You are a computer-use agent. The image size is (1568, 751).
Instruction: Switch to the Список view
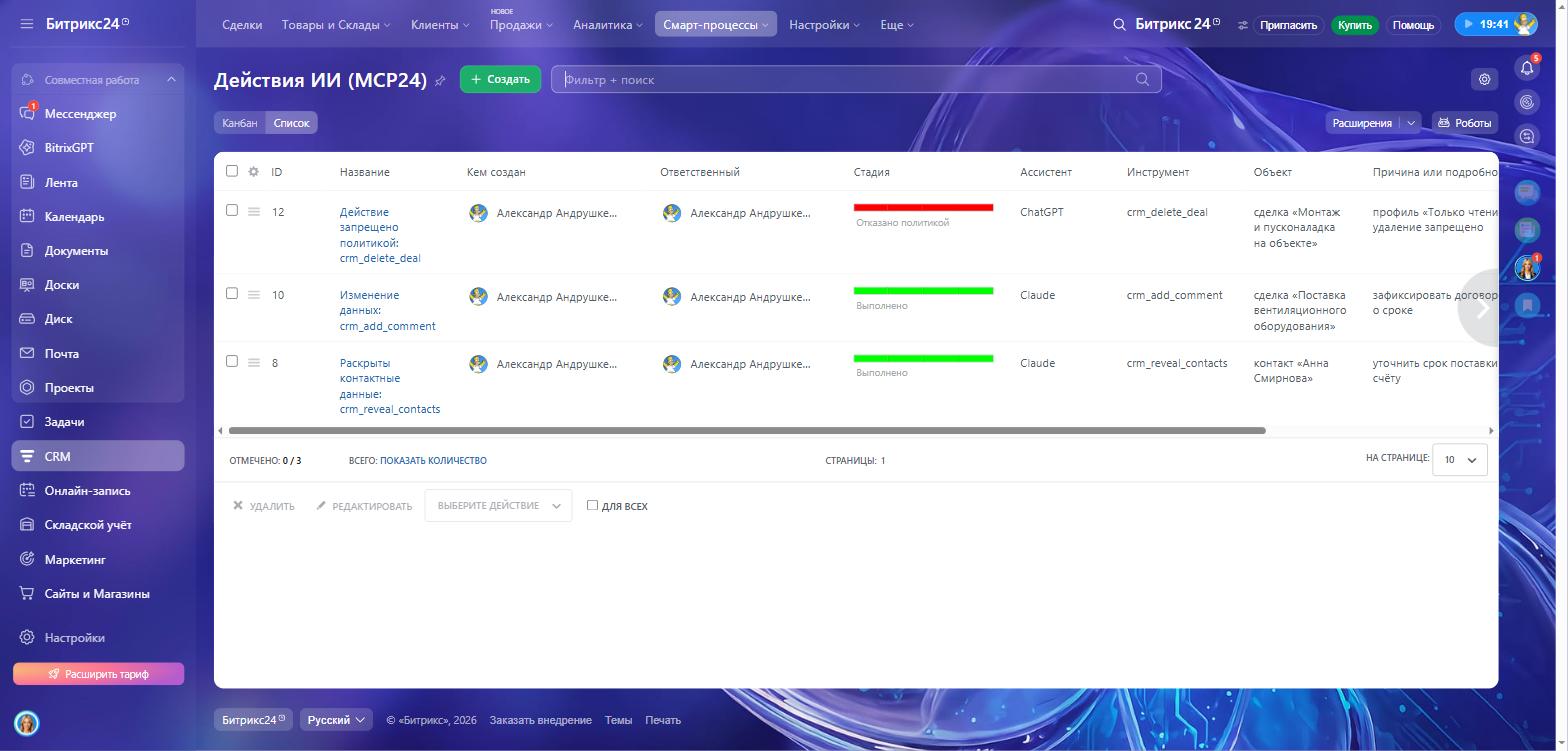292,123
